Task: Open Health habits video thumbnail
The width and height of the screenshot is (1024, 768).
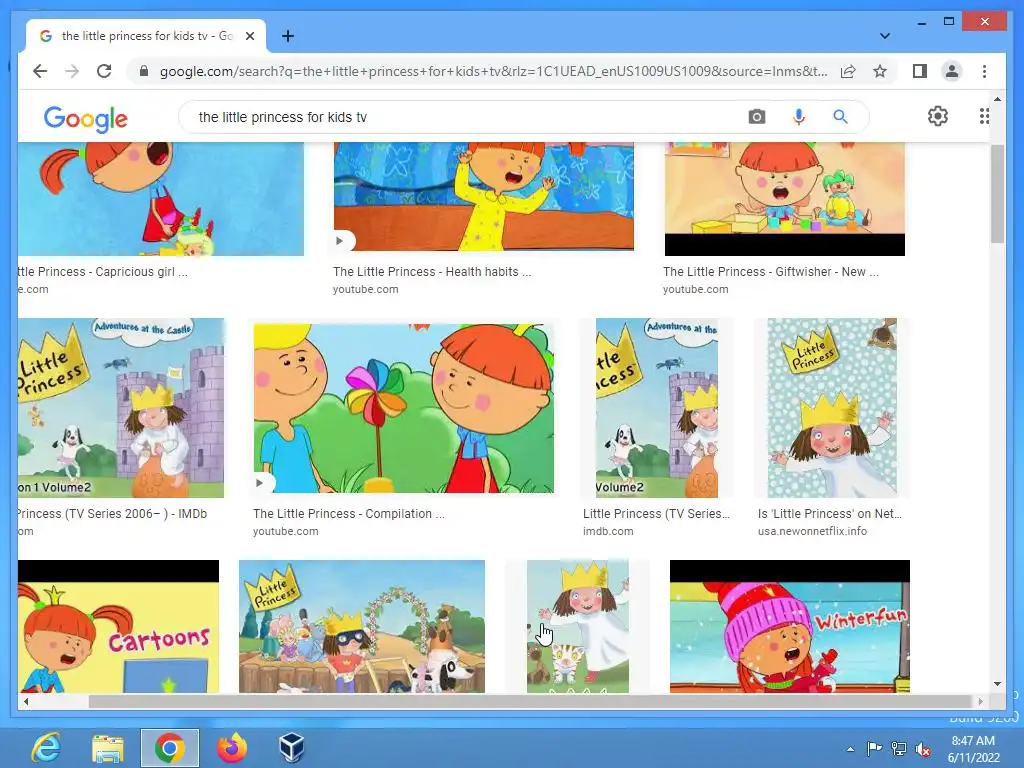Action: tap(483, 196)
